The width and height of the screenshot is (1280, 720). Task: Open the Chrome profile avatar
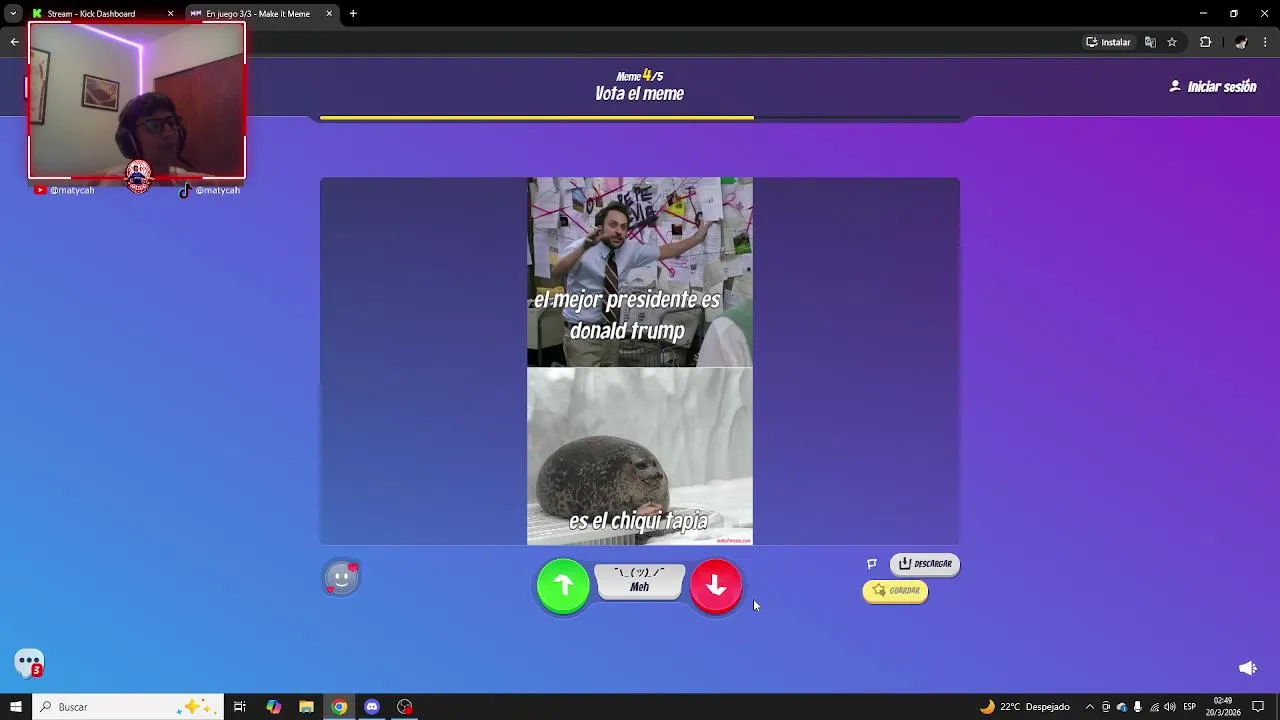[x=1241, y=42]
